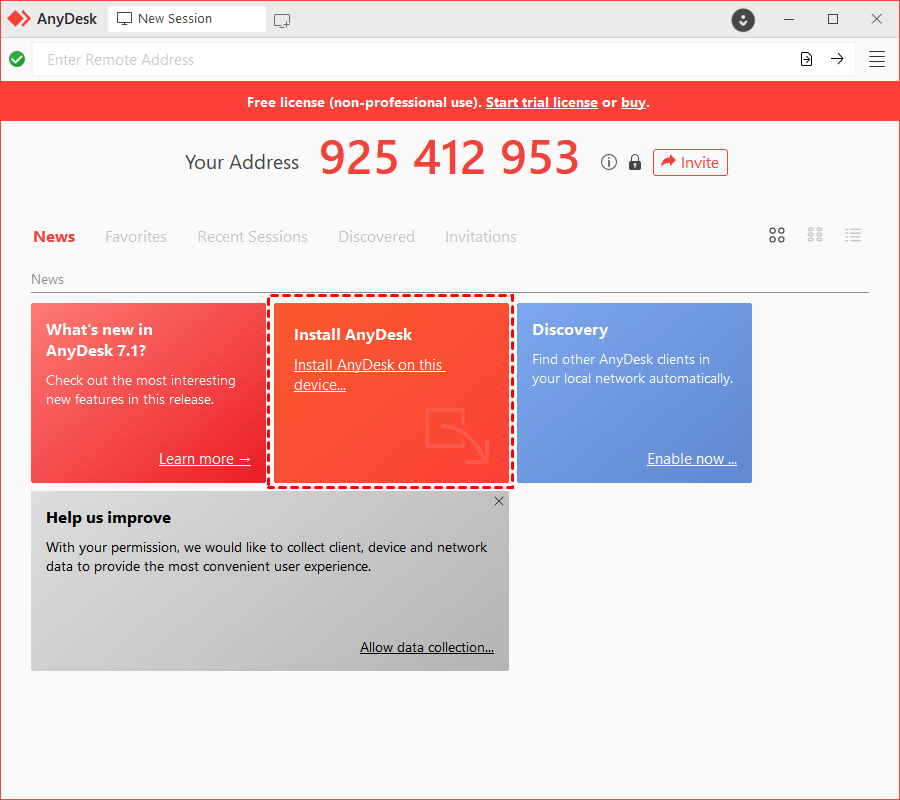
Task: Open the hamburger main menu
Action: (877, 59)
